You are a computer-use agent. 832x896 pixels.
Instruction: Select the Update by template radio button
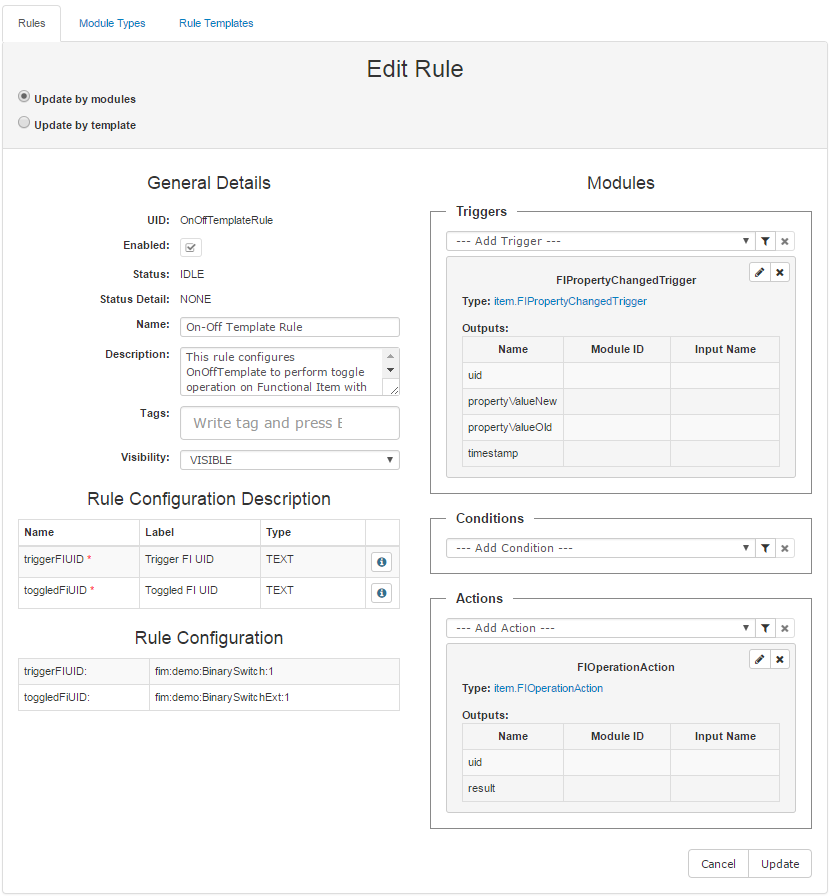(x=23, y=122)
